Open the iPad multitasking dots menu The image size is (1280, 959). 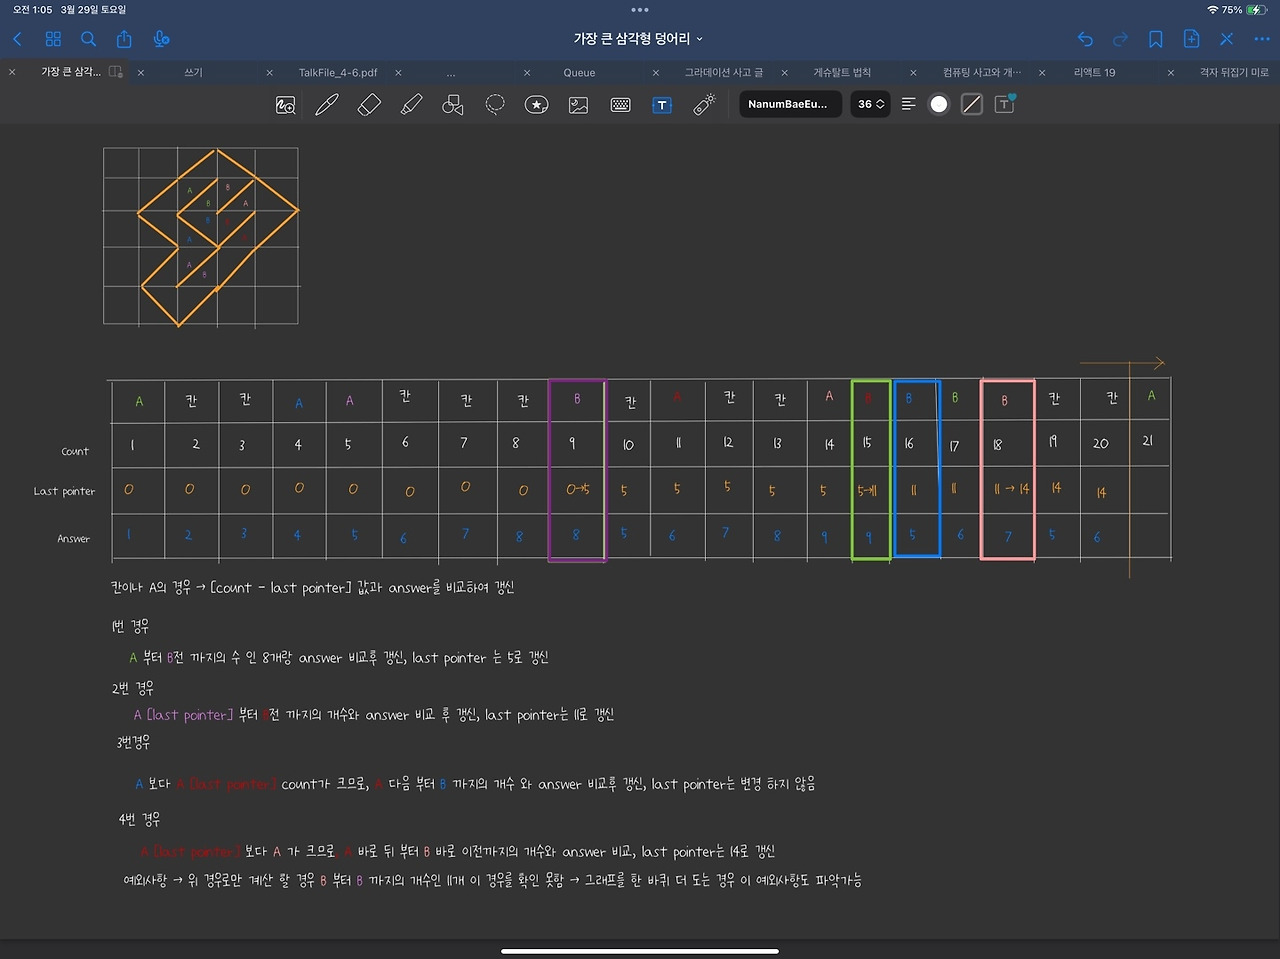click(640, 10)
